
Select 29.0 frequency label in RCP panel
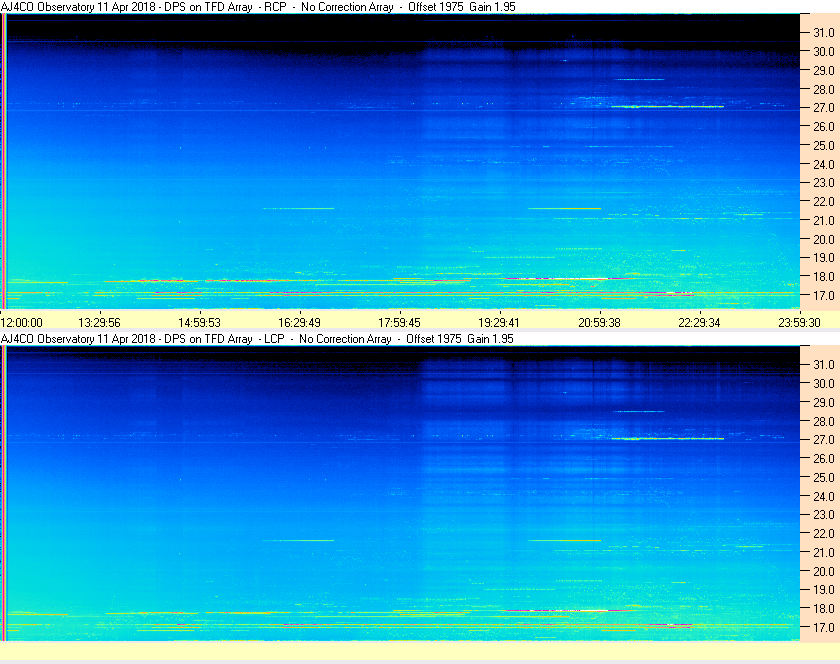(x=824, y=70)
